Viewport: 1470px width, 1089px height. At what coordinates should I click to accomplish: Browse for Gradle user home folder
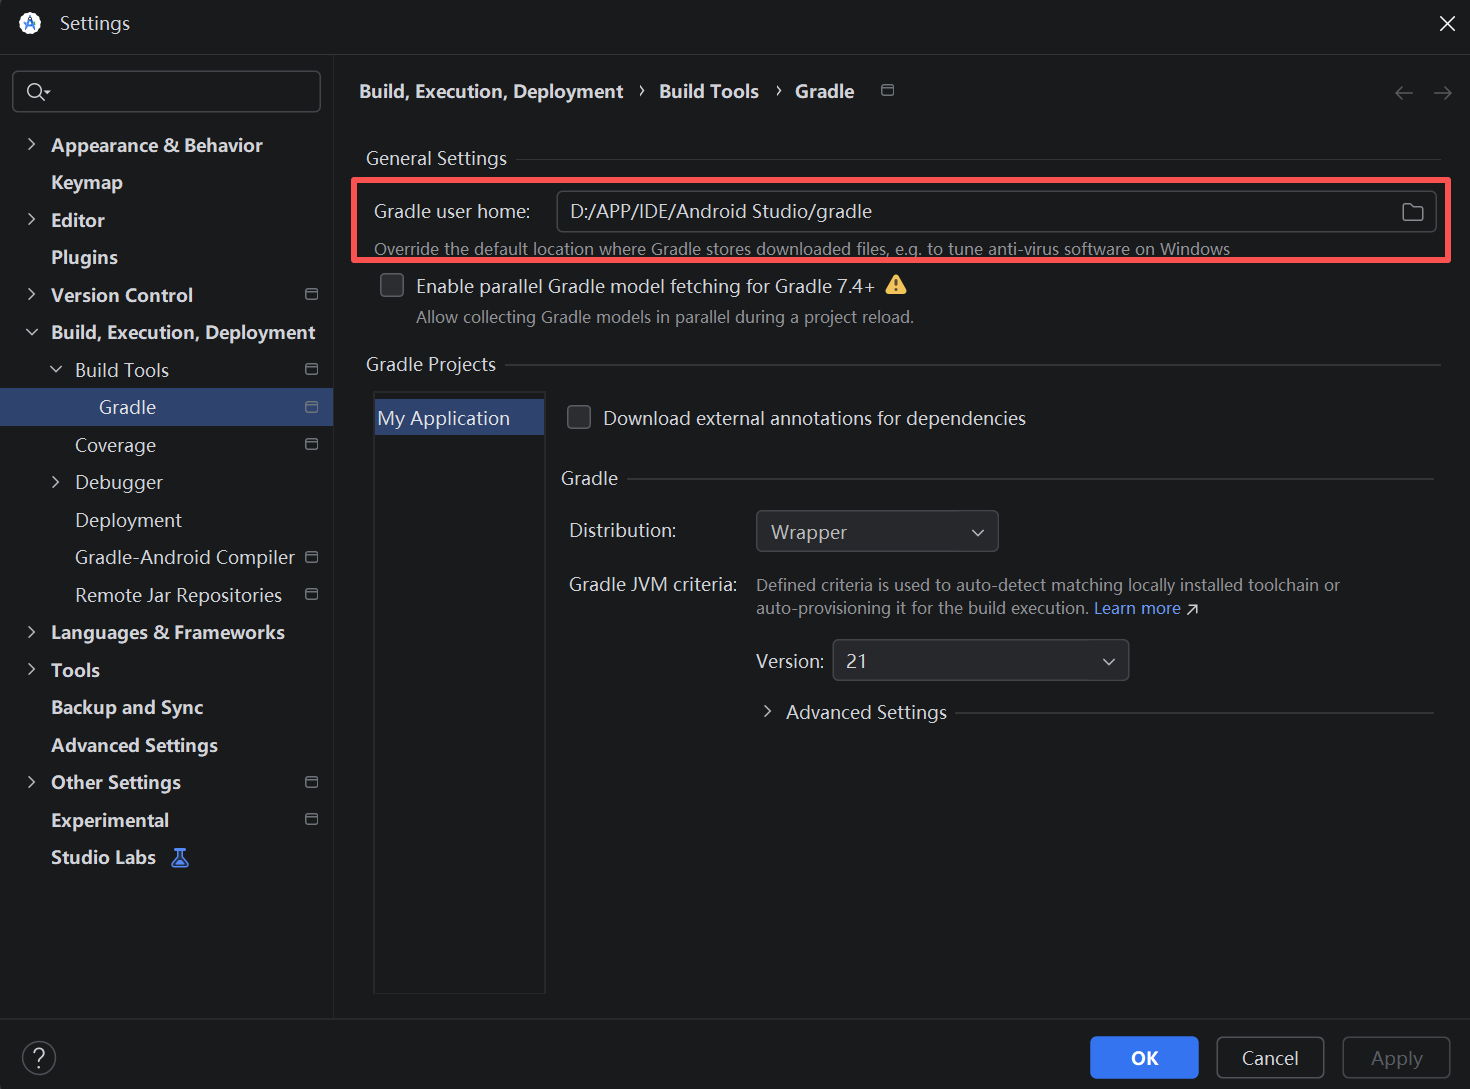pos(1412,212)
